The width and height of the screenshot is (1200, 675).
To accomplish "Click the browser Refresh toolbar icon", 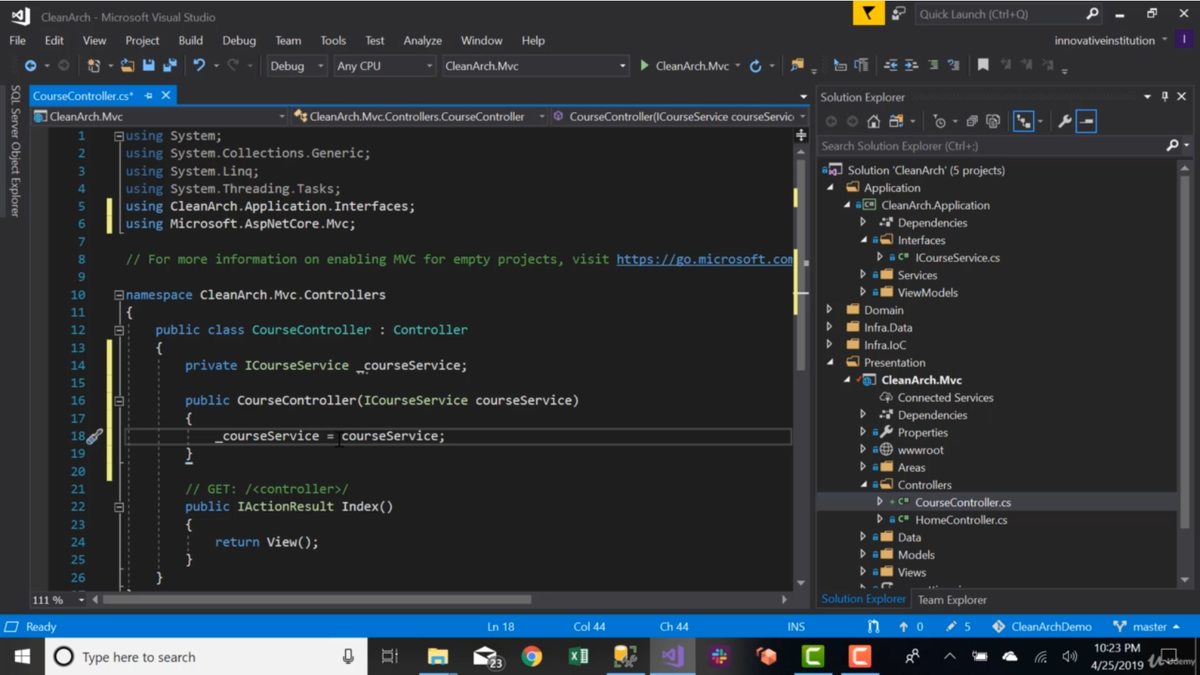I will 756,66.
